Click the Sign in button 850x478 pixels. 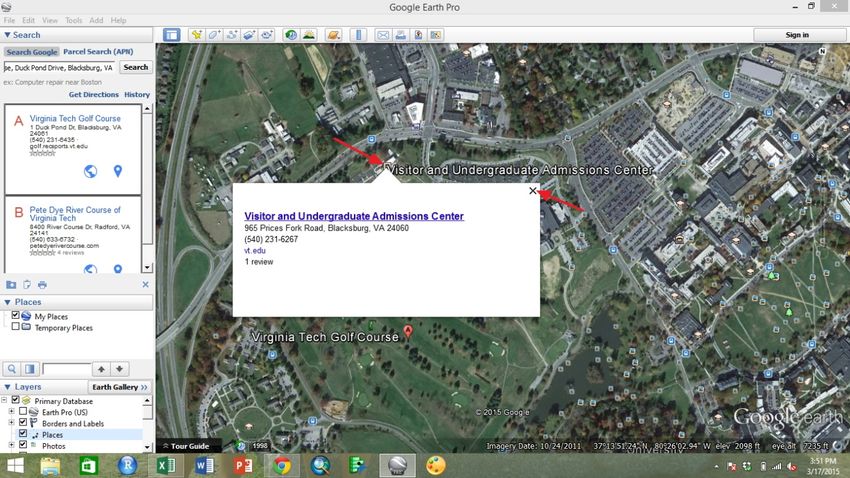[797, 35]
